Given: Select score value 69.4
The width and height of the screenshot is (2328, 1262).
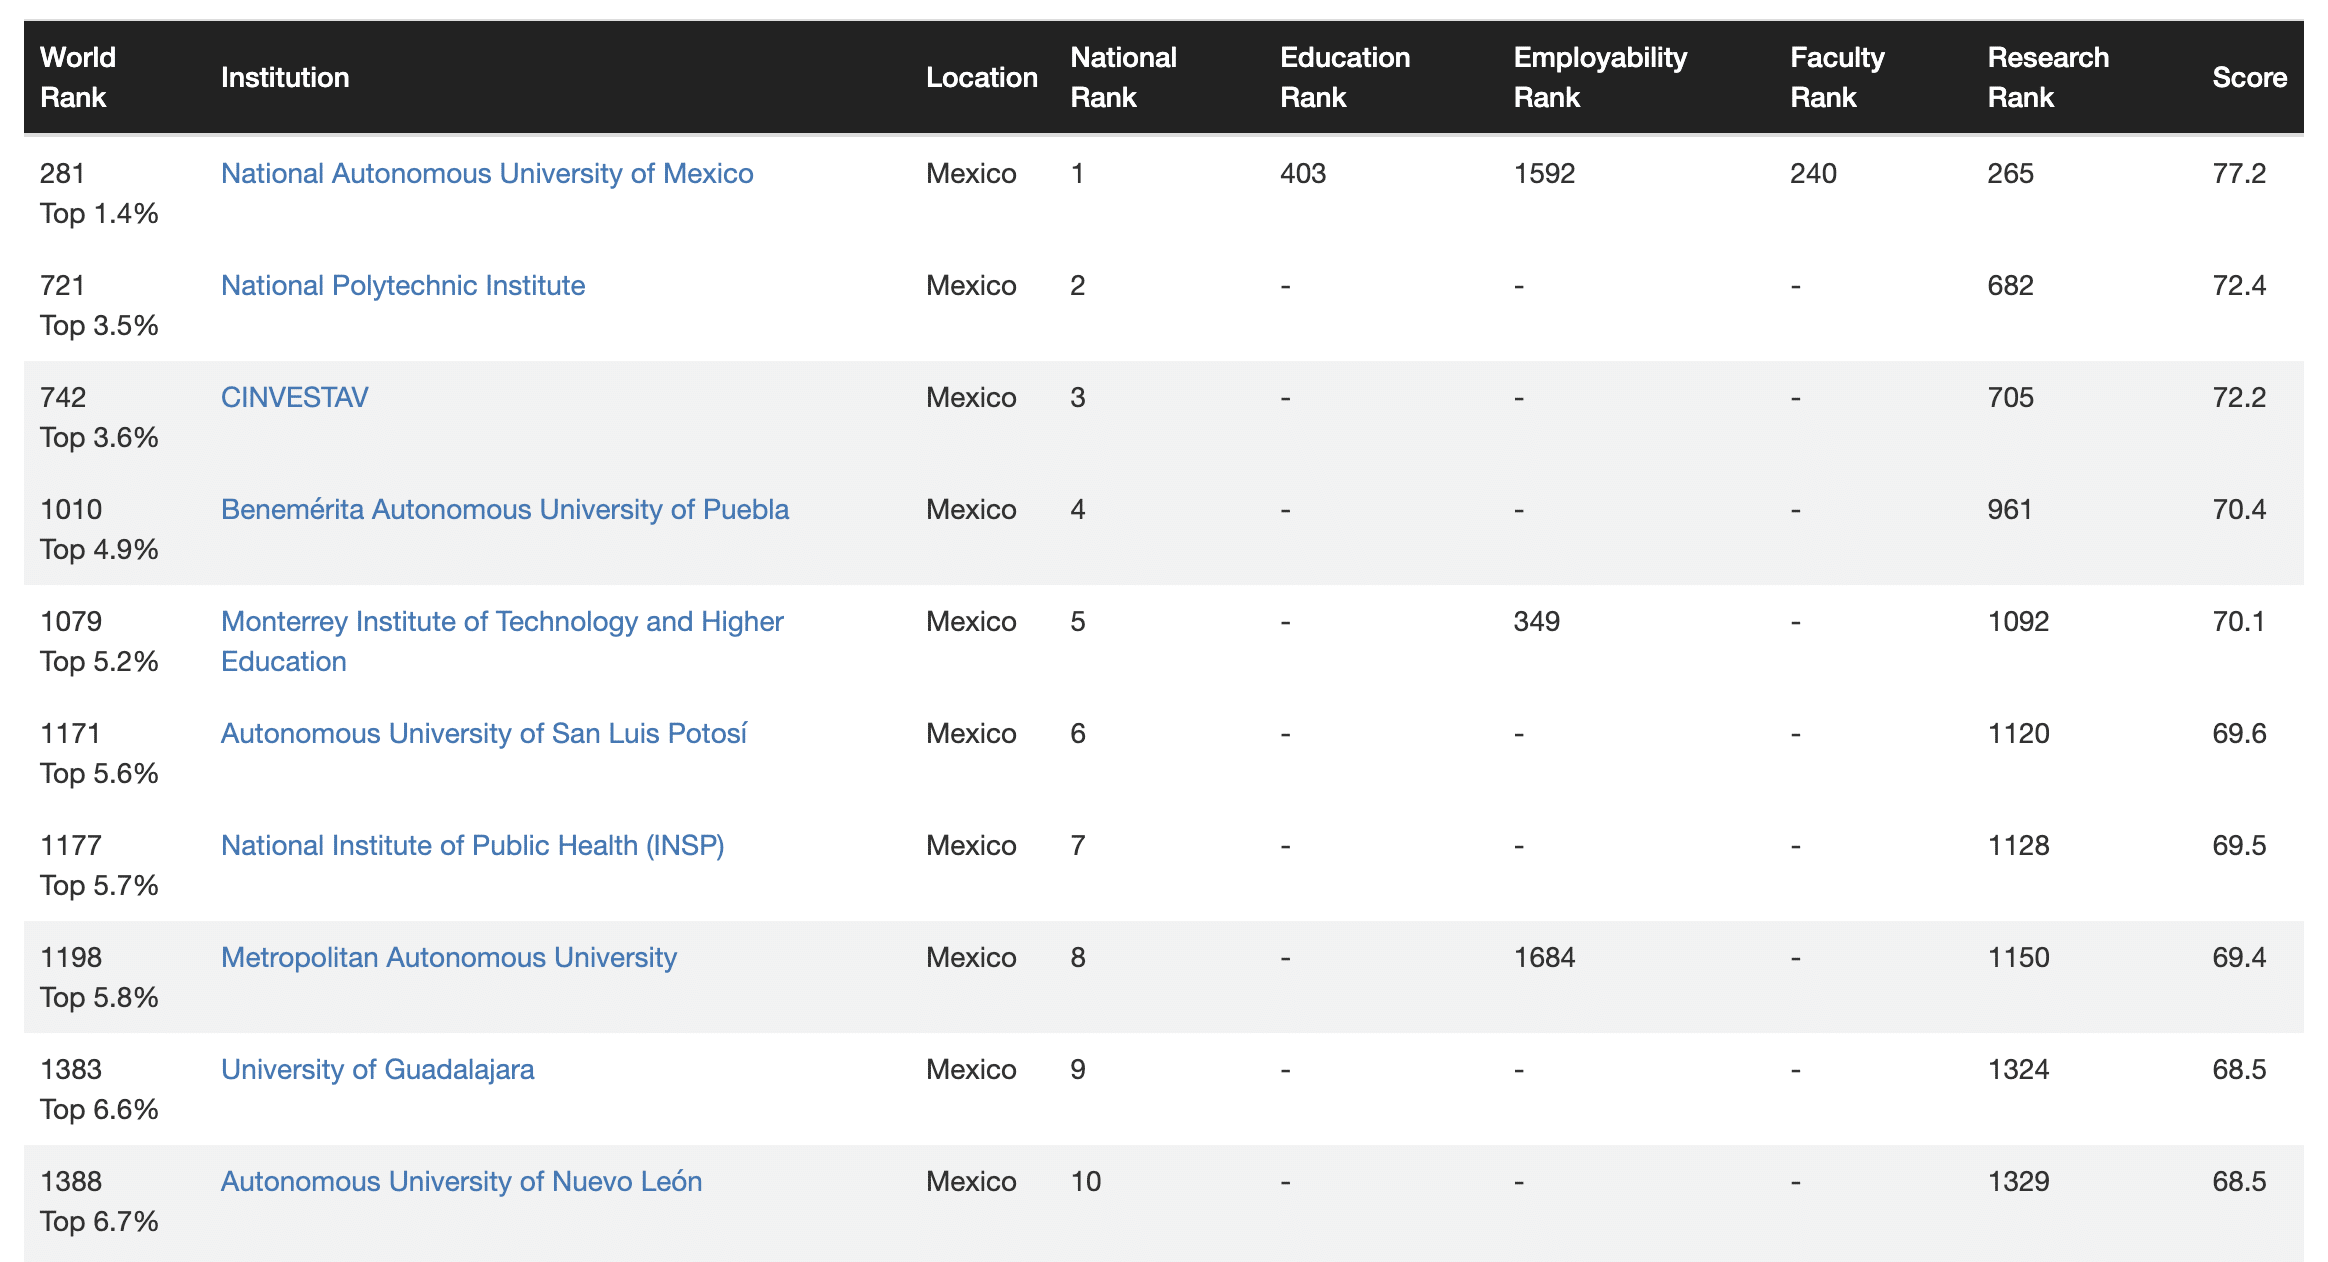Looking at the screenshot, I should click(2240, 957).
